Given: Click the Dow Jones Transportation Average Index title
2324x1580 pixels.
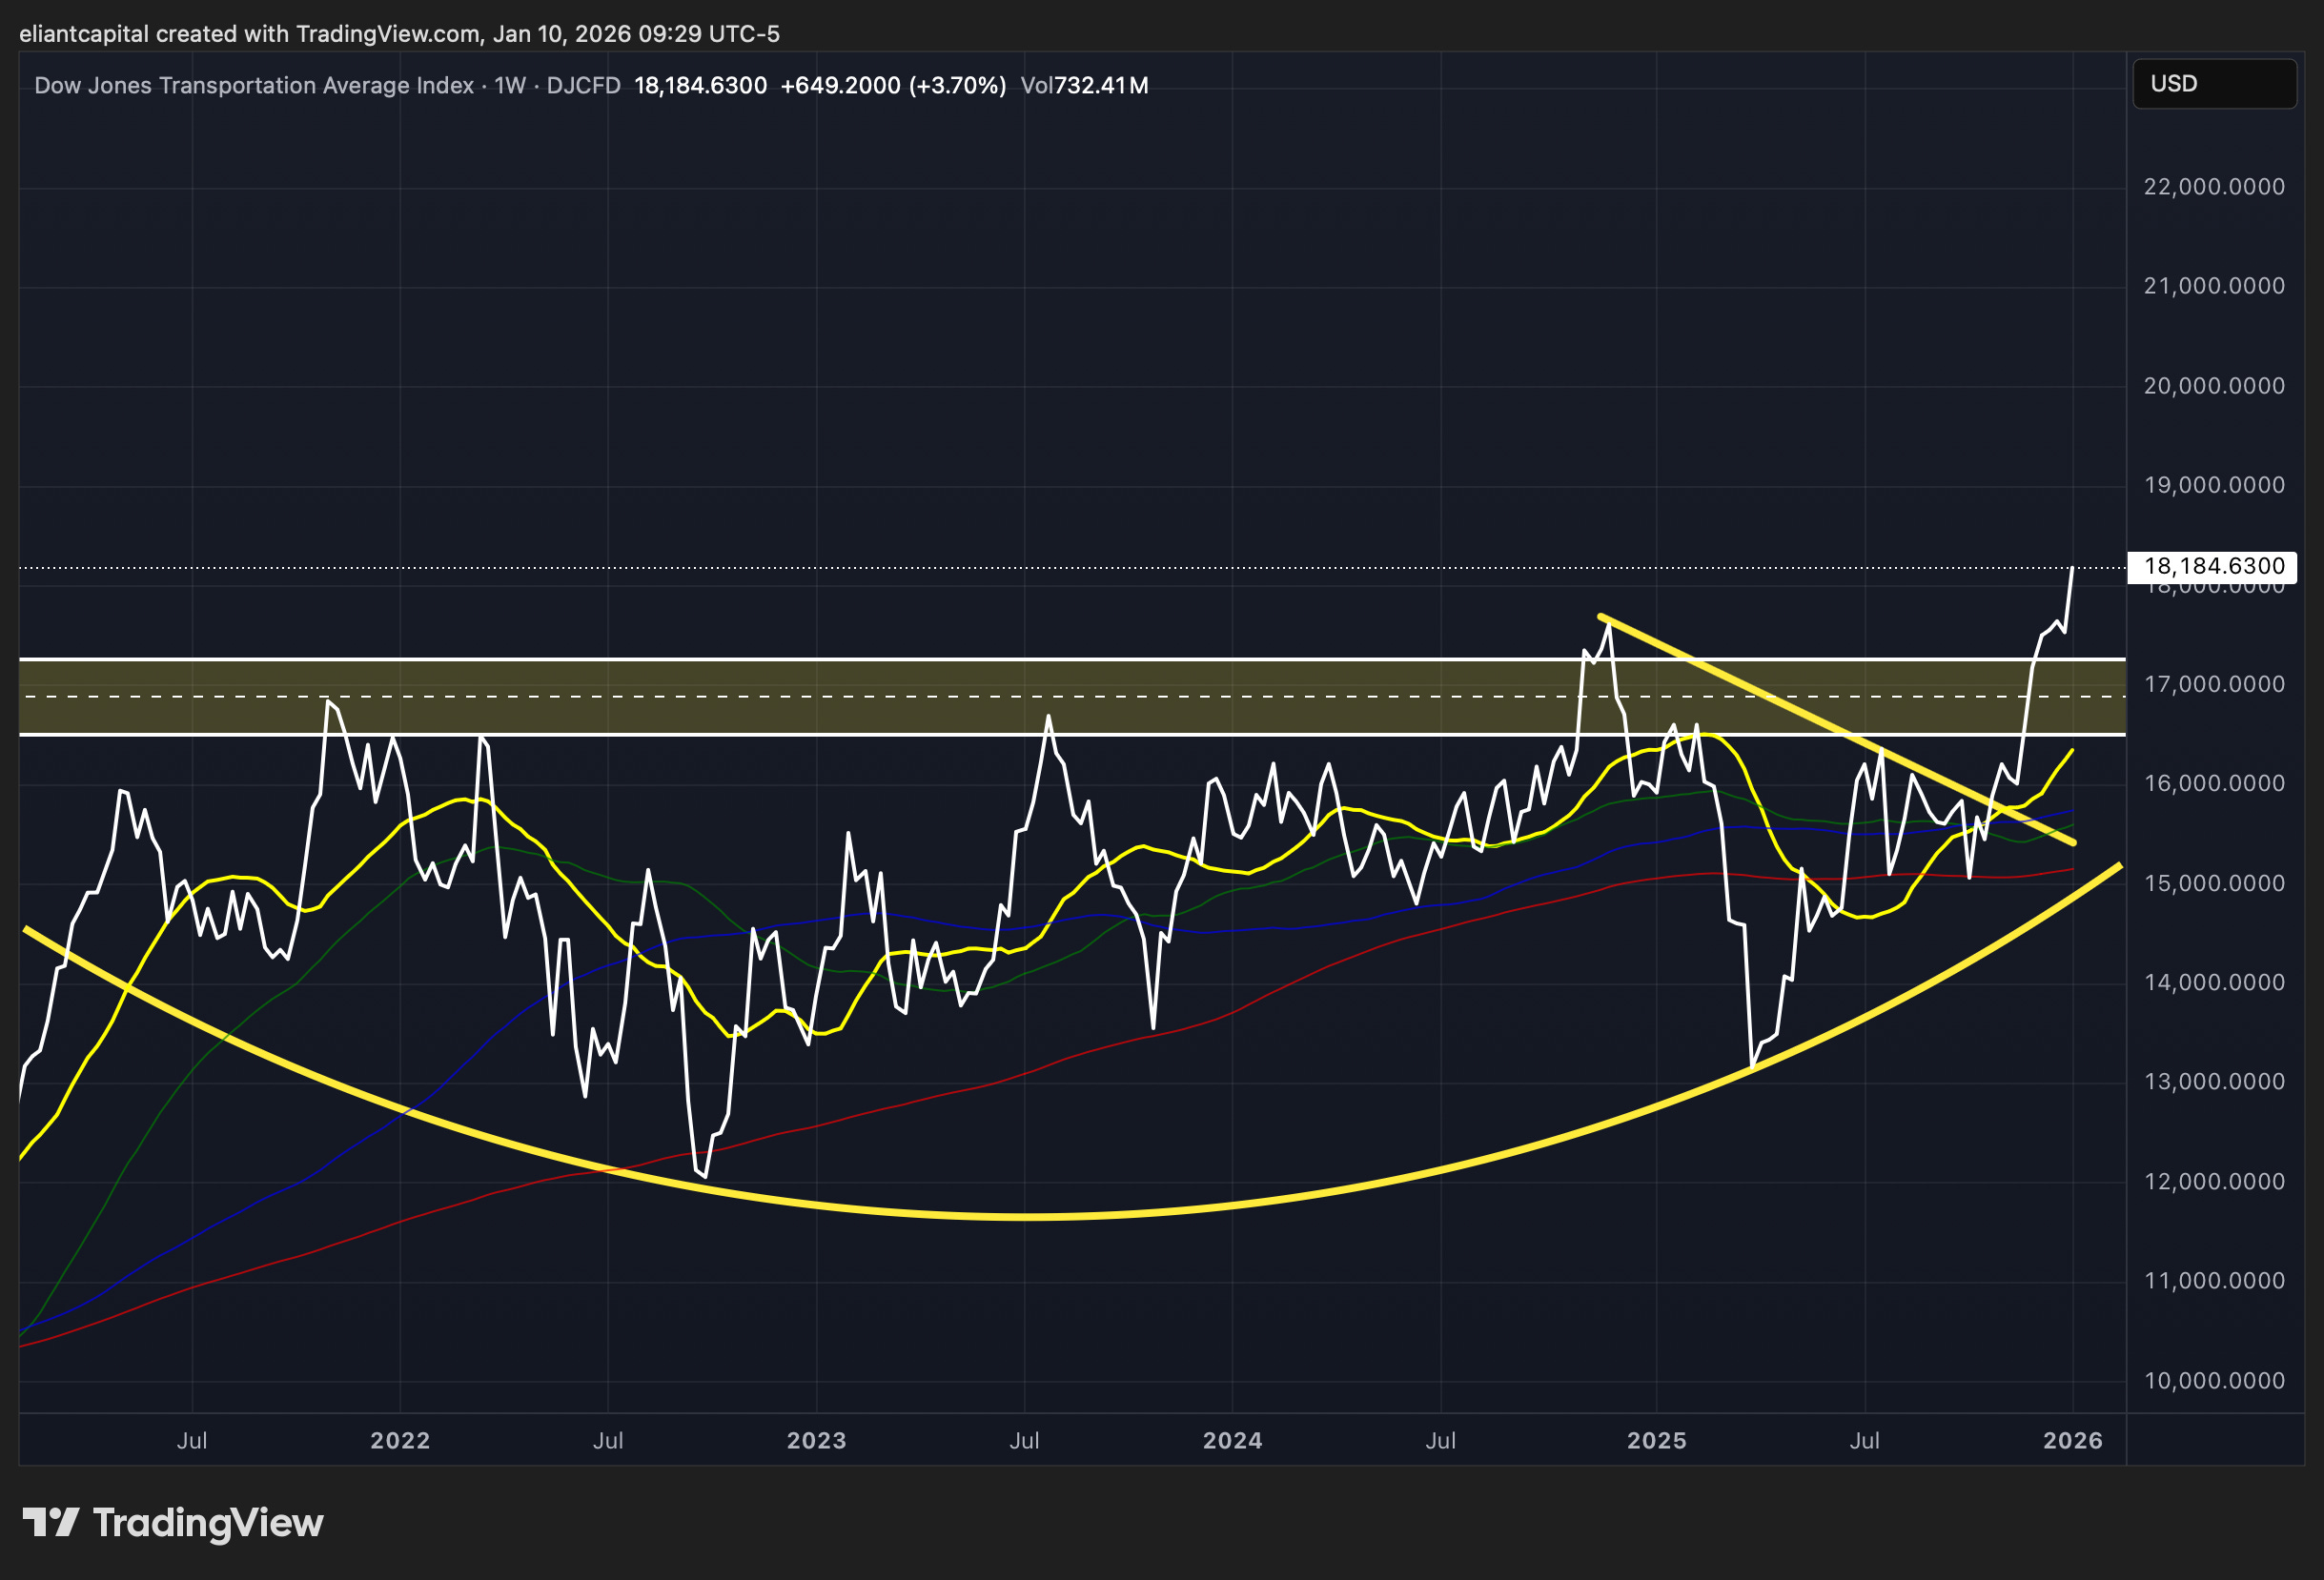Looking at the screenshot, I should coord(254,86).
